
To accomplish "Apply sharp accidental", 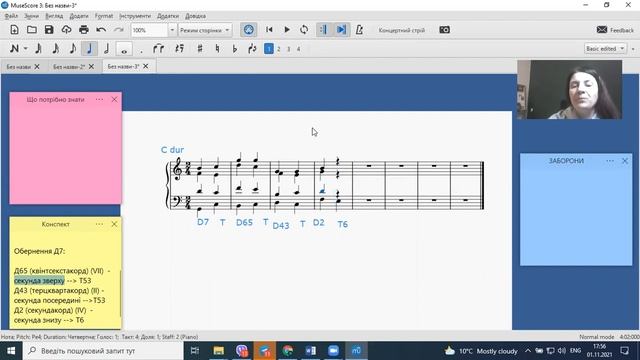I will [x=200, y=49].
